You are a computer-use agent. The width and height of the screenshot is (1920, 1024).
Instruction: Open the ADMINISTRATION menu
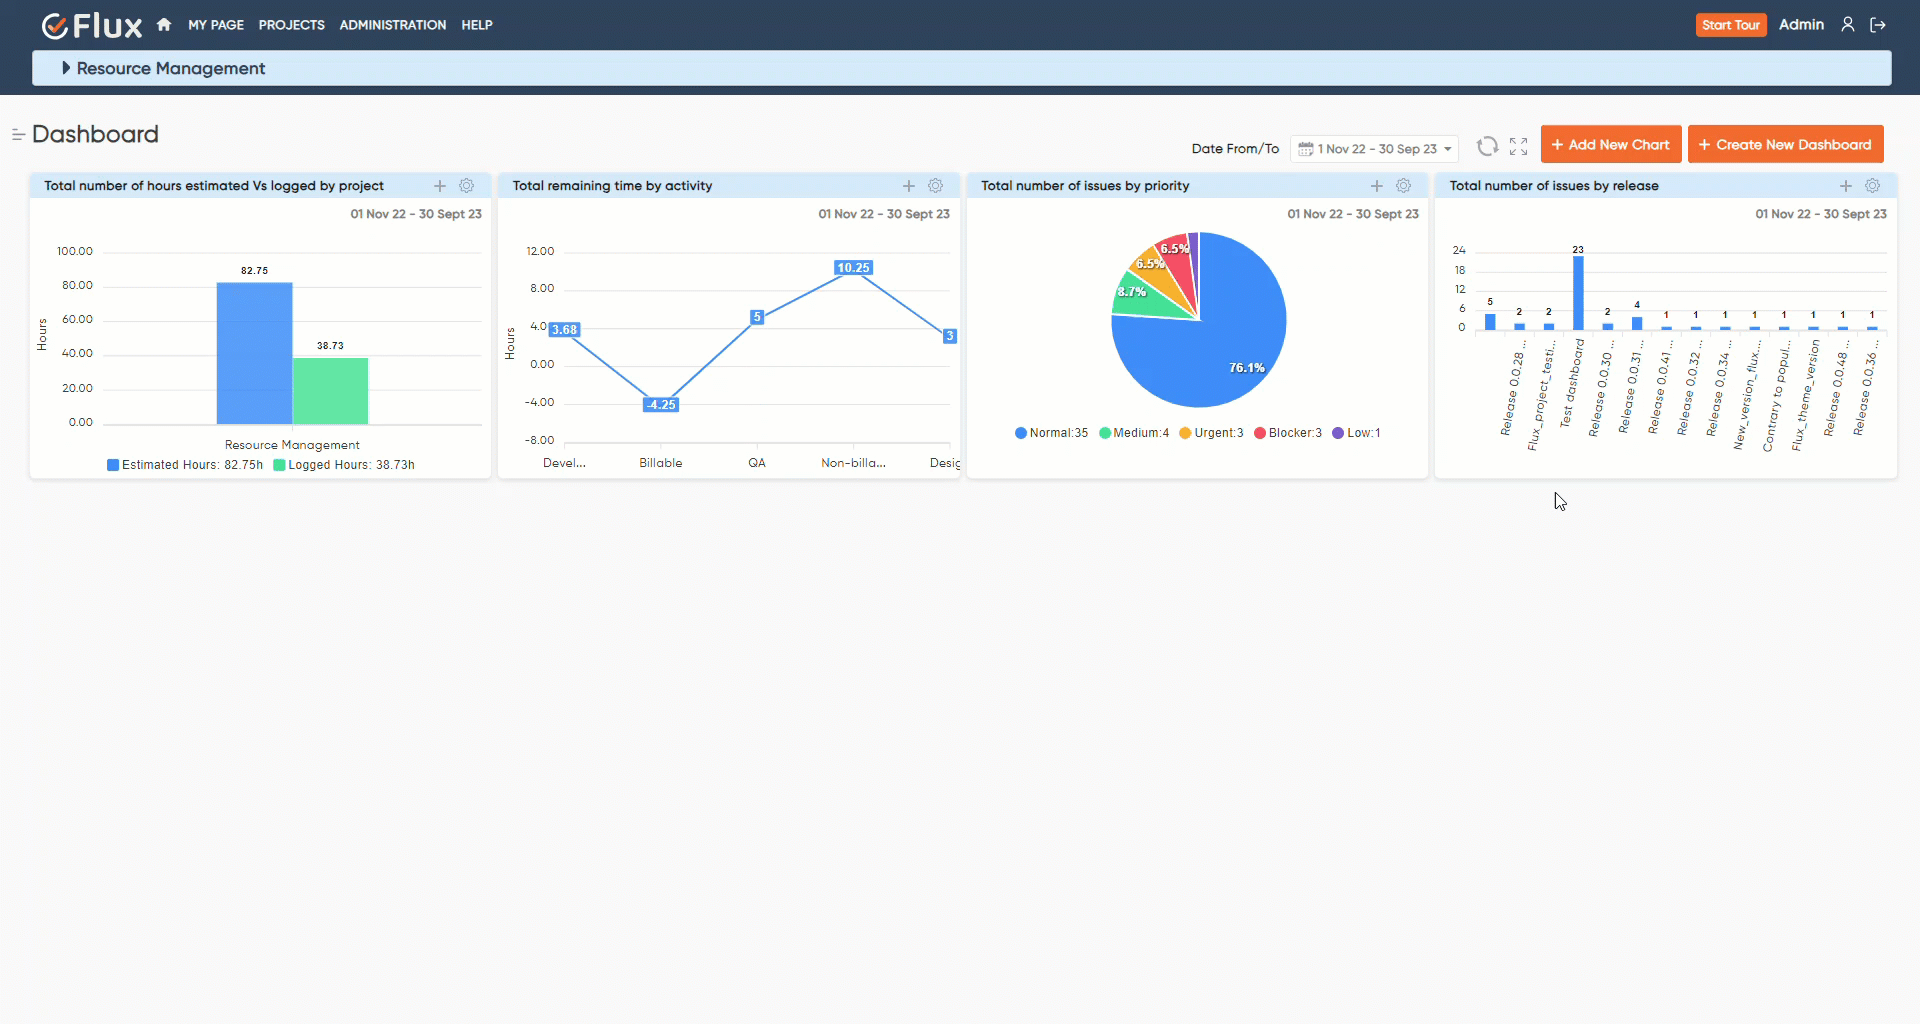[x=392, y=25]
